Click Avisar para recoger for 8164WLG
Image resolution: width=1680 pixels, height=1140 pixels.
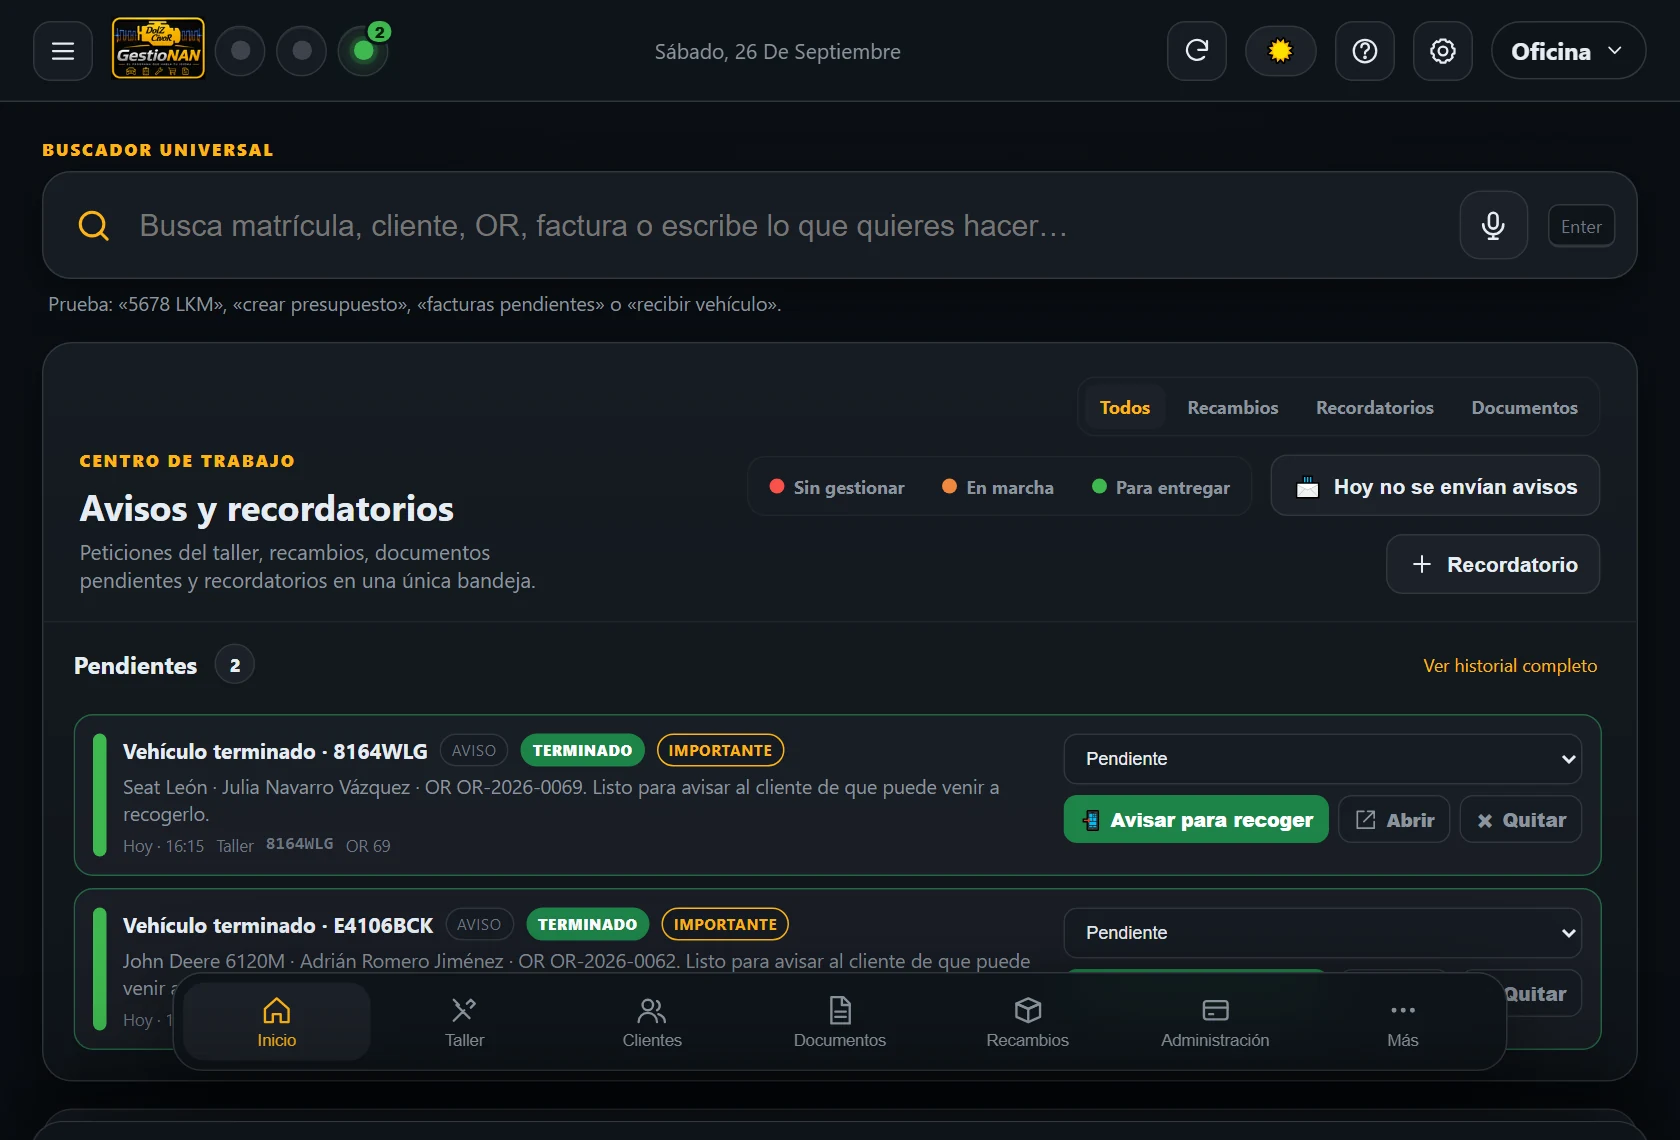(1196, 820)
